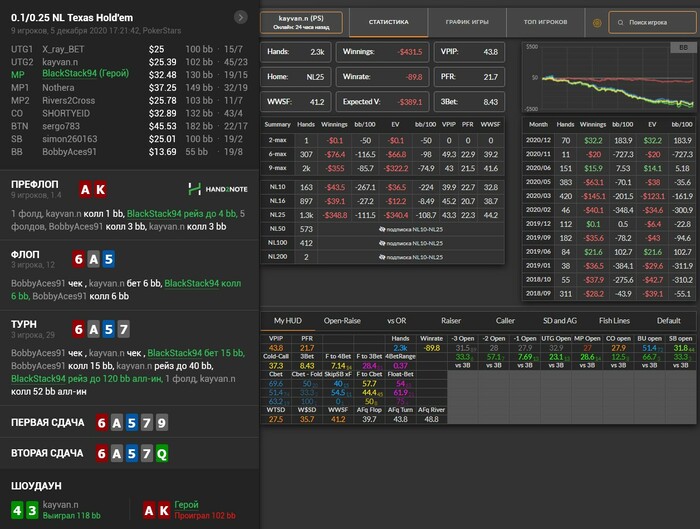This screenshot has height=529, width=700.
Task: Click the 9 card in first runout
Action: (x=162, y=423)
